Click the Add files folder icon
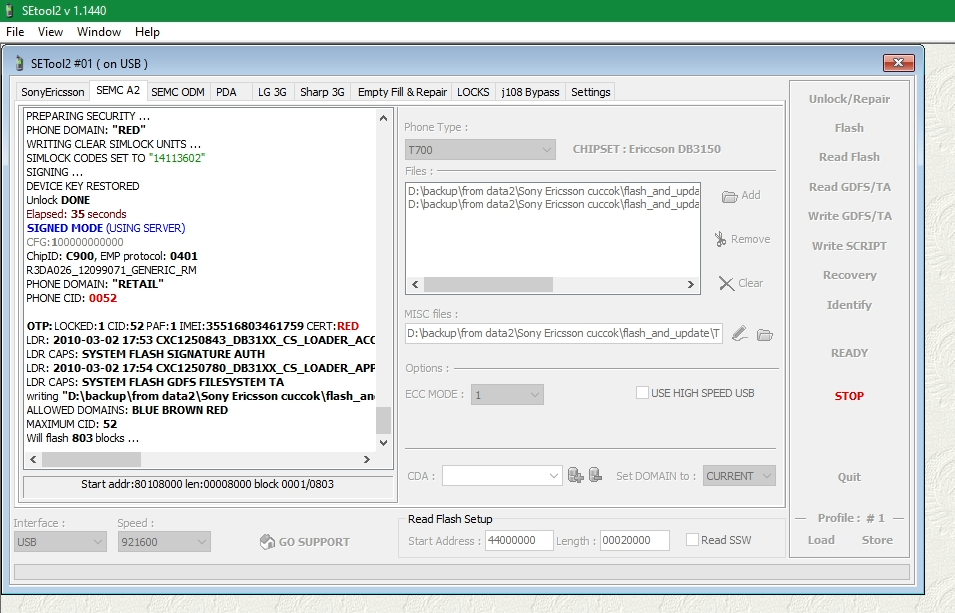Image resolution: width=955 pixels, height=613 pixels. (729, 196)
